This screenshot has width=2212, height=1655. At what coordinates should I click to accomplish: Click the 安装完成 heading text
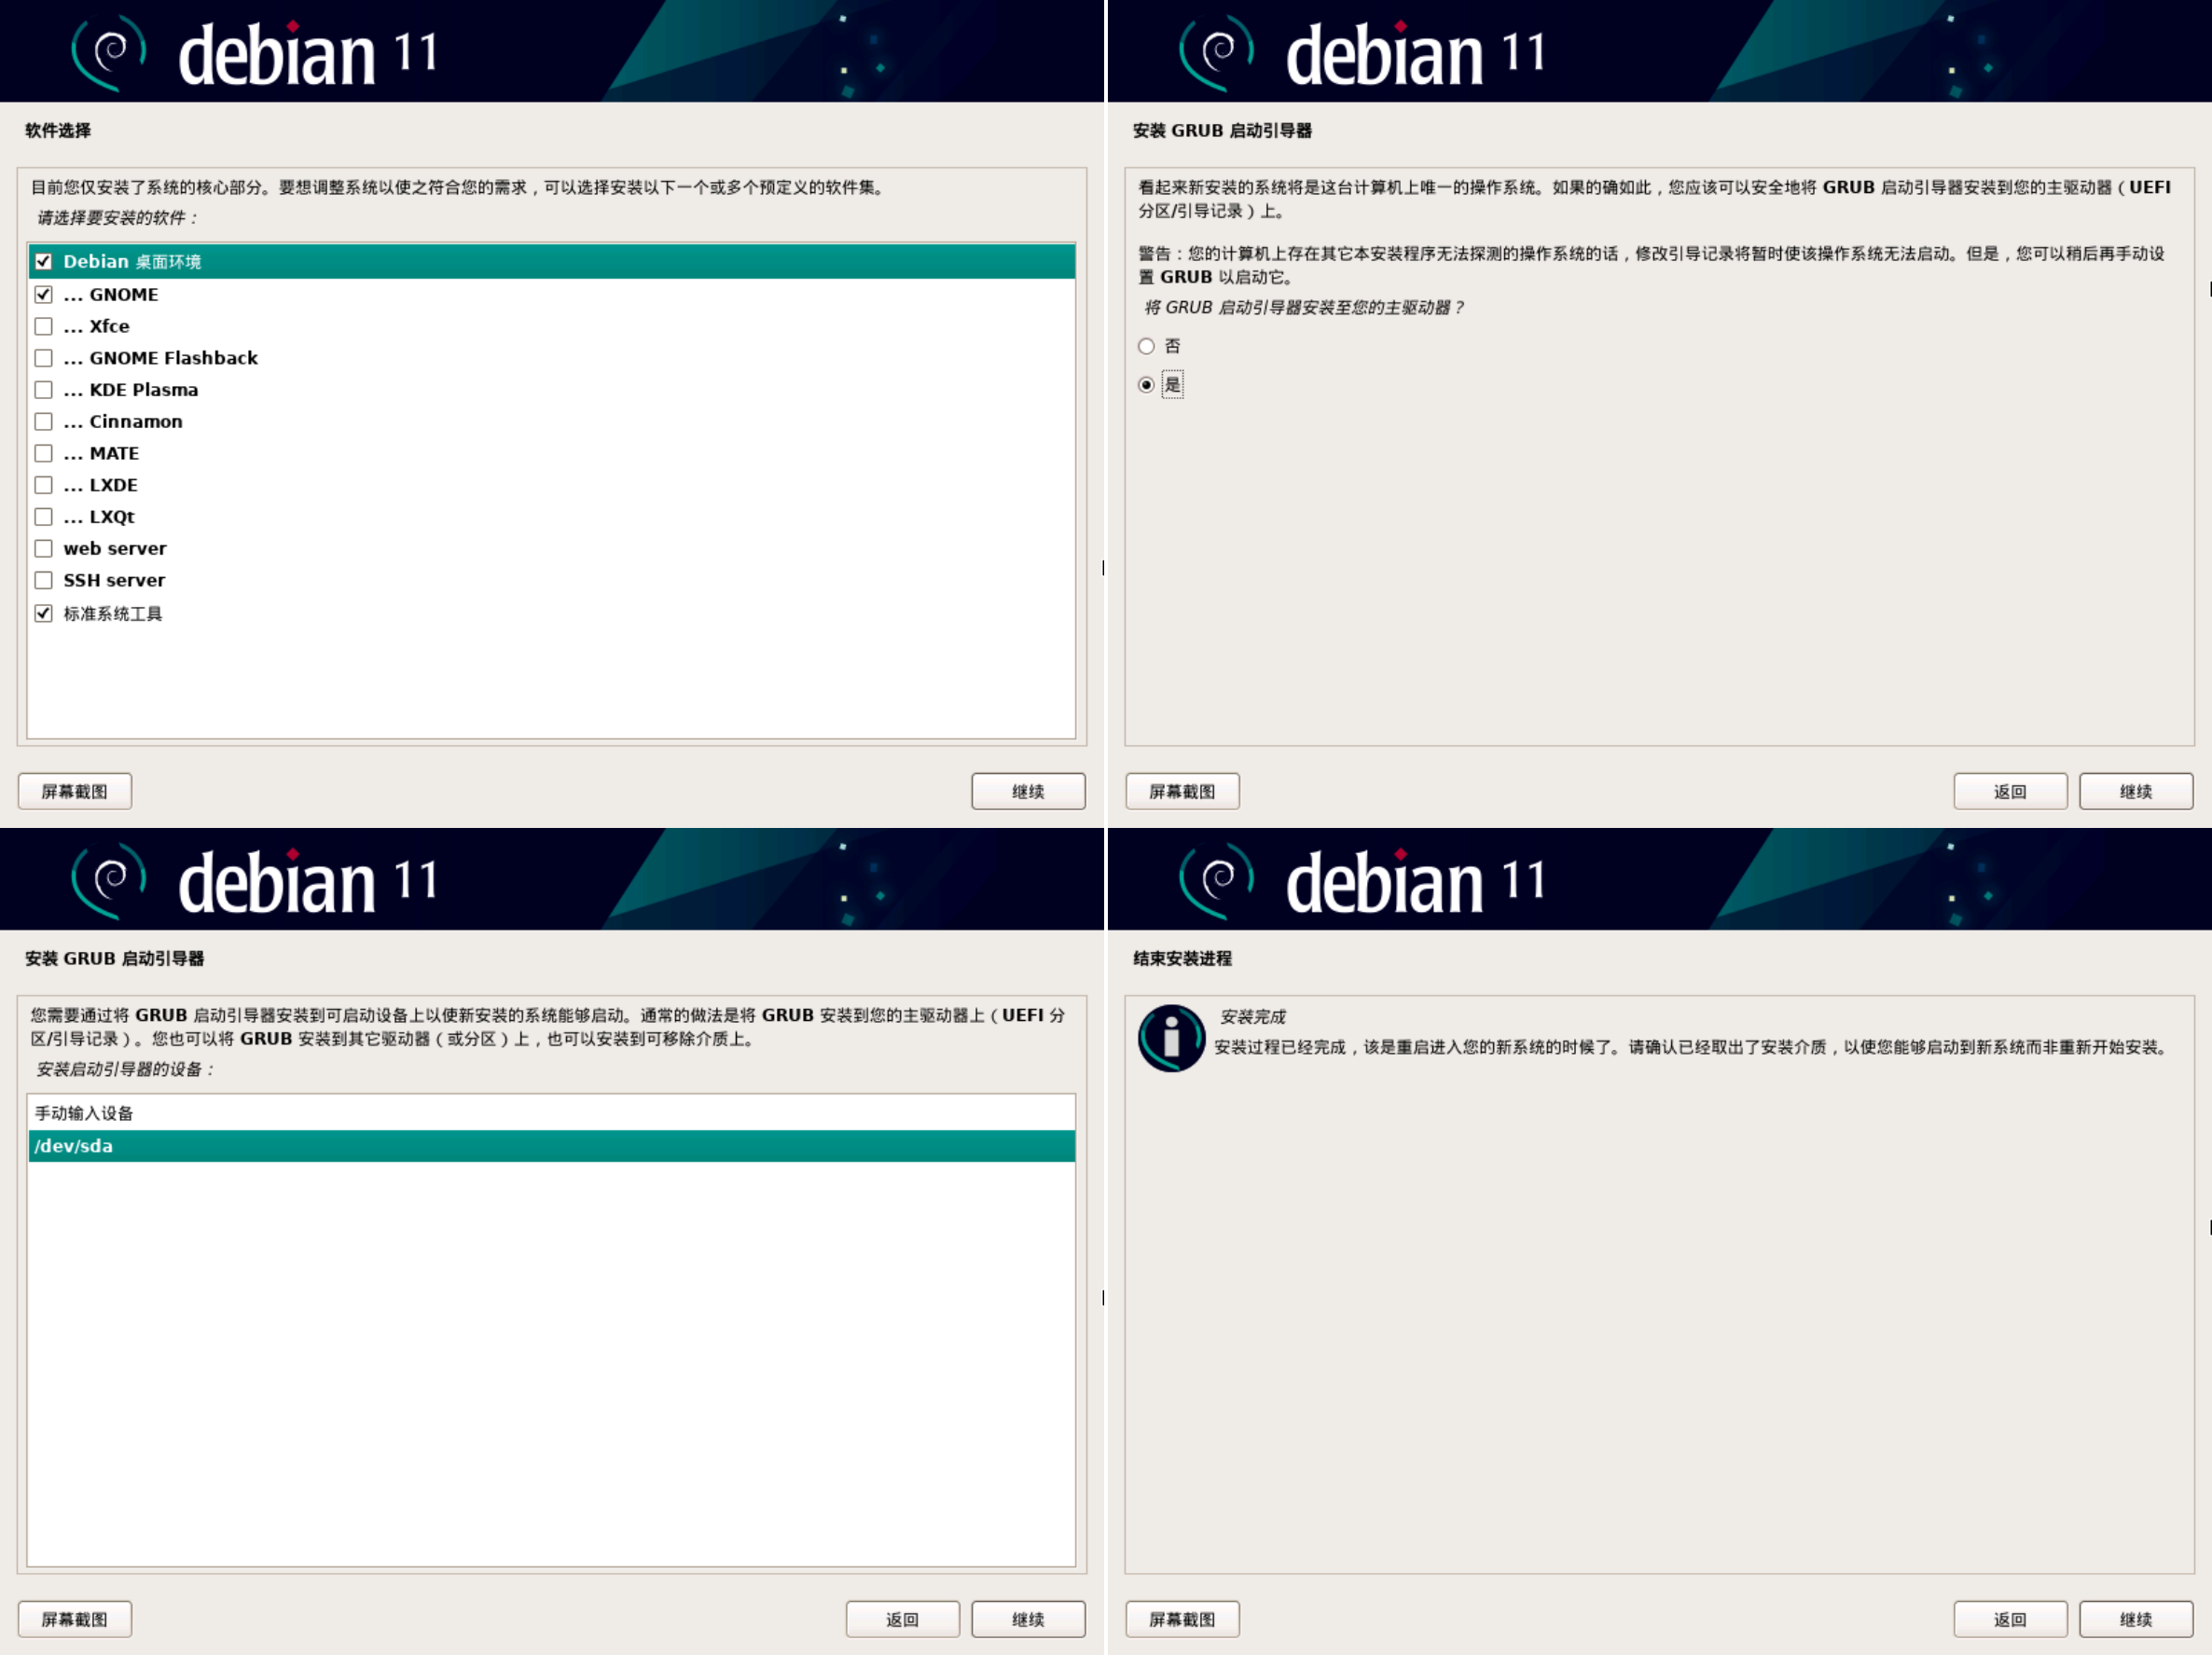1252,1016
